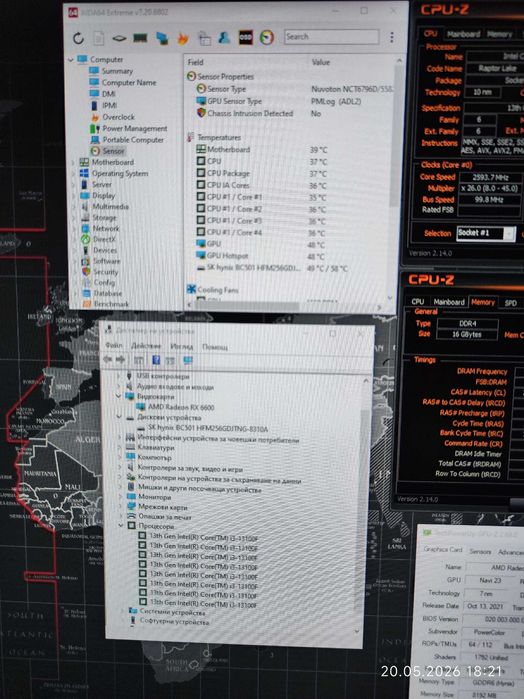Click the properties grid icon left of help icon
Screen dimensions: 524x699
coord(139,360)
